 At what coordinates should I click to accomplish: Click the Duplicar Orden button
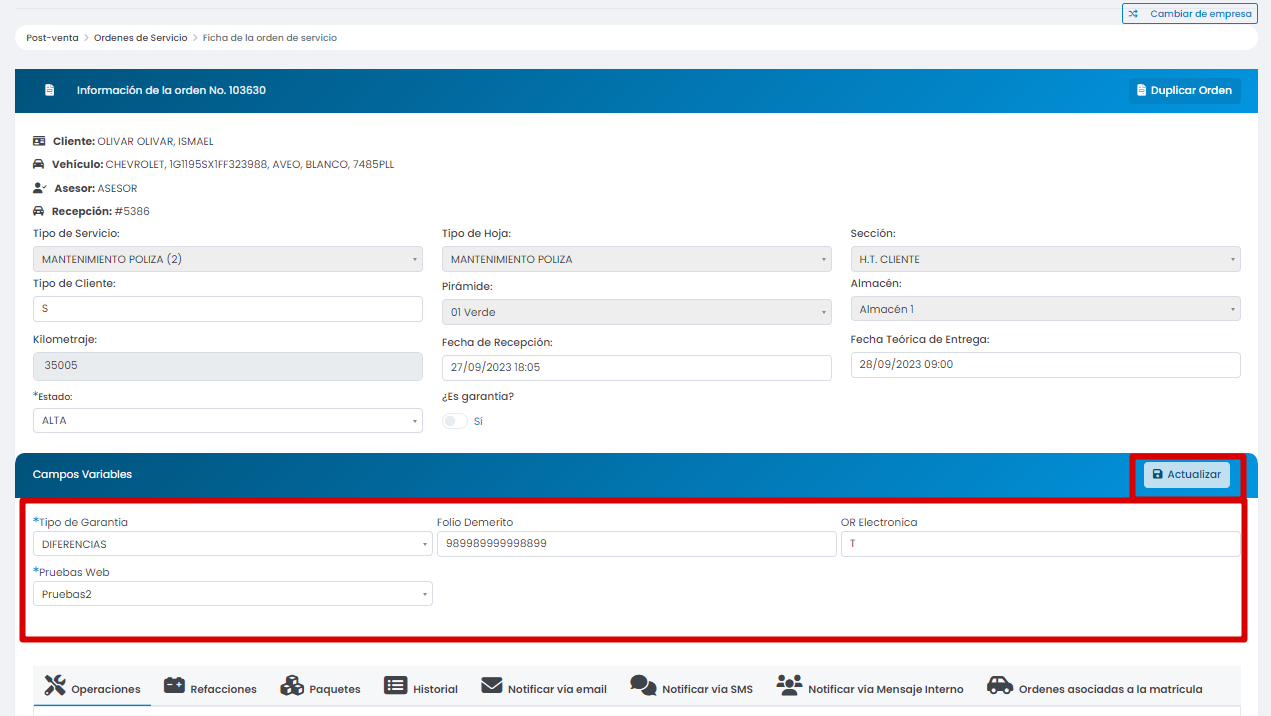1185,90
